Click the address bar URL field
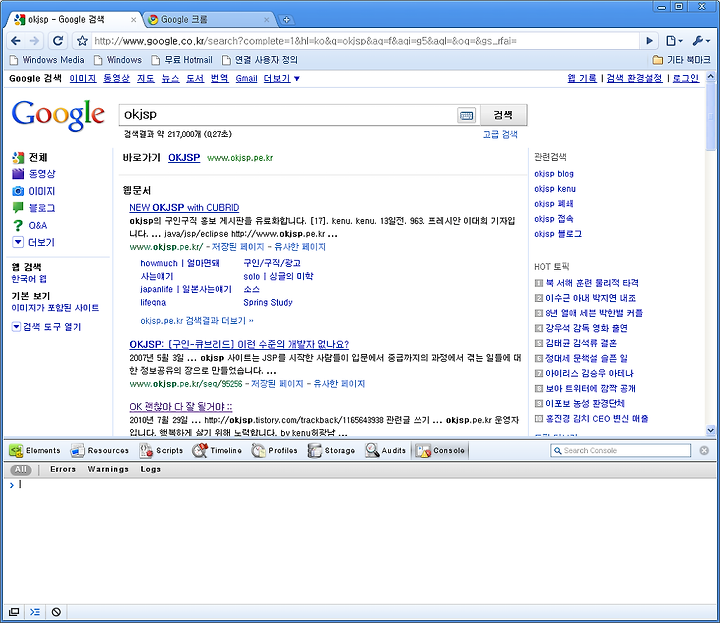 point(365,41)
